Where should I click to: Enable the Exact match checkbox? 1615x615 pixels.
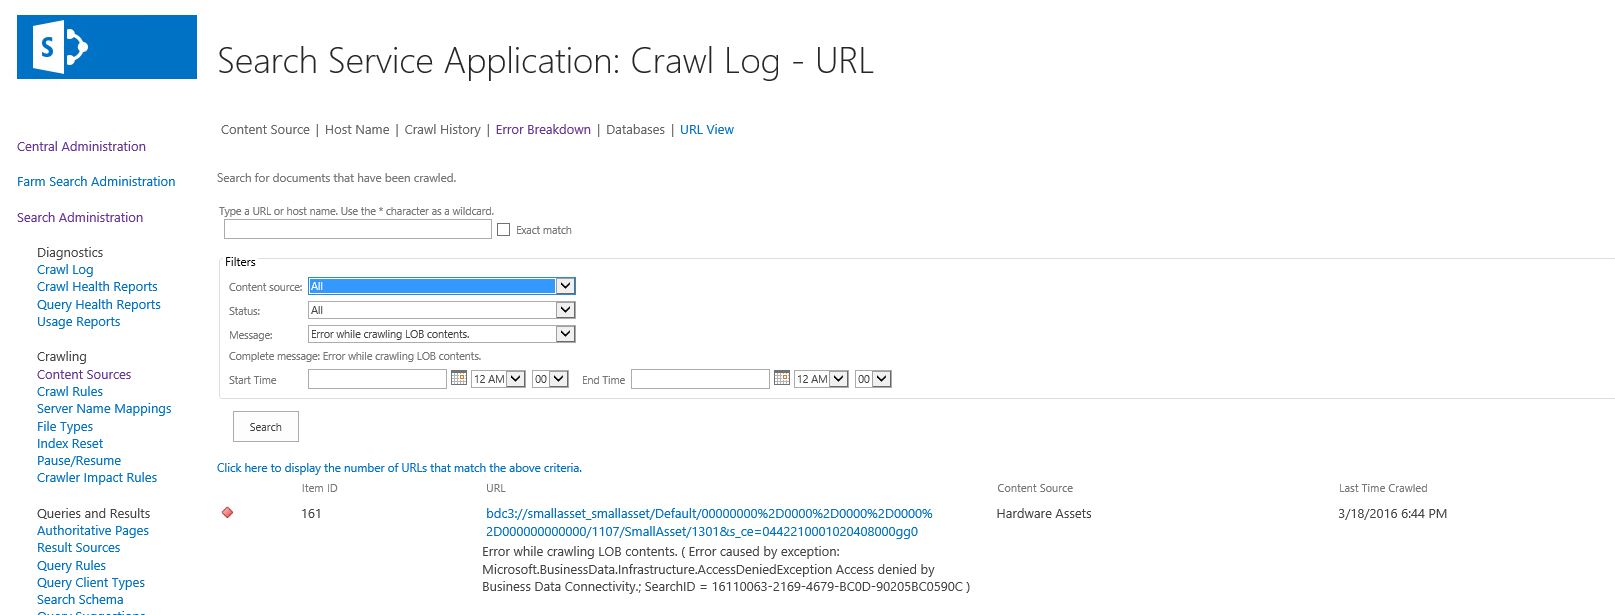tap(503, 230)
